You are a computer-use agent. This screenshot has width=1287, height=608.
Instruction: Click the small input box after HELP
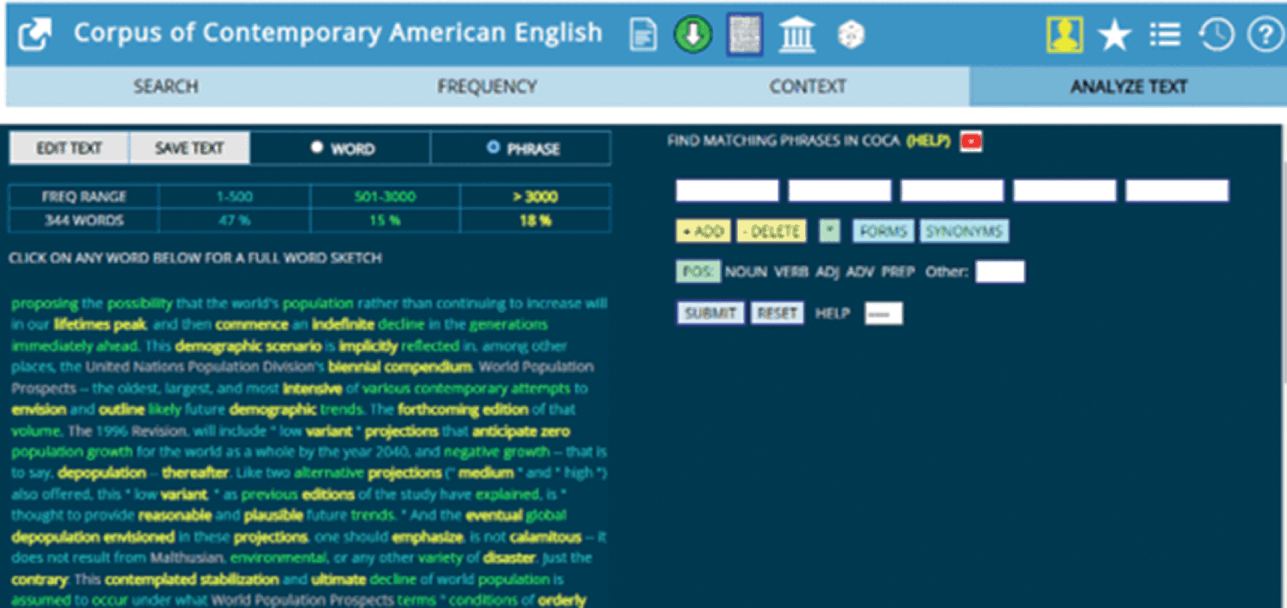[883, 313]
